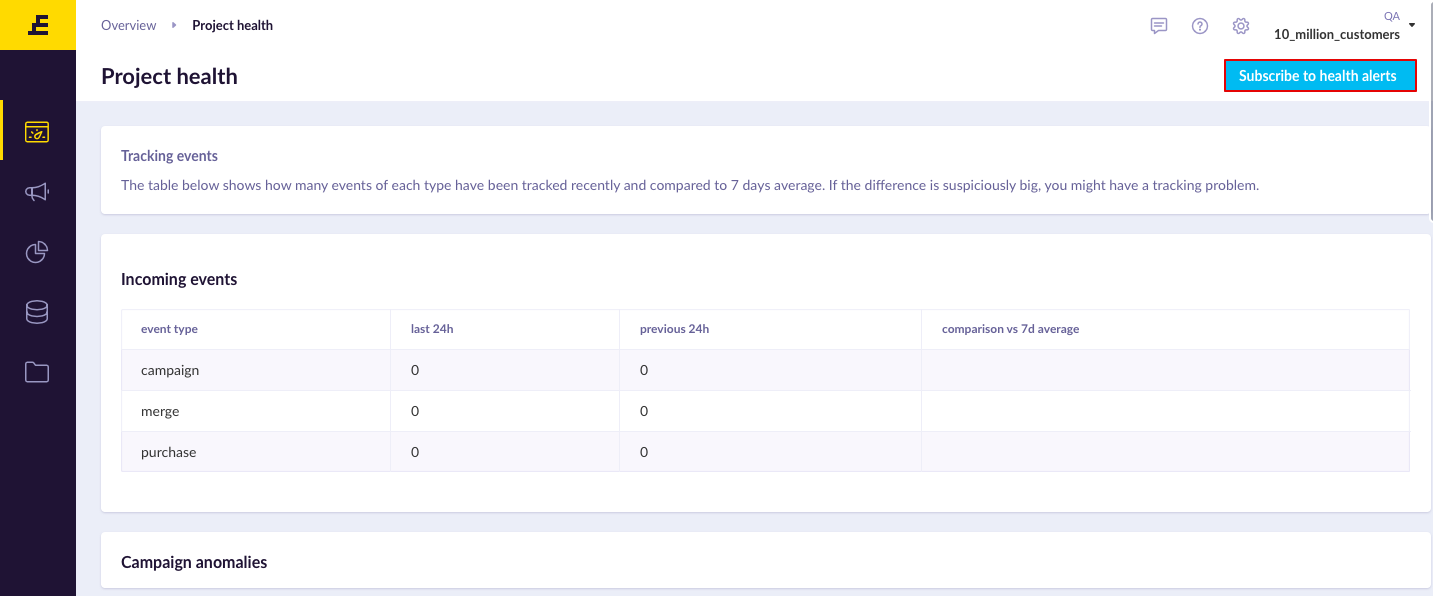Click the comparison vs 7d average header
The width and height of the screenshot is (1433, 596).
coord(1010,329)
